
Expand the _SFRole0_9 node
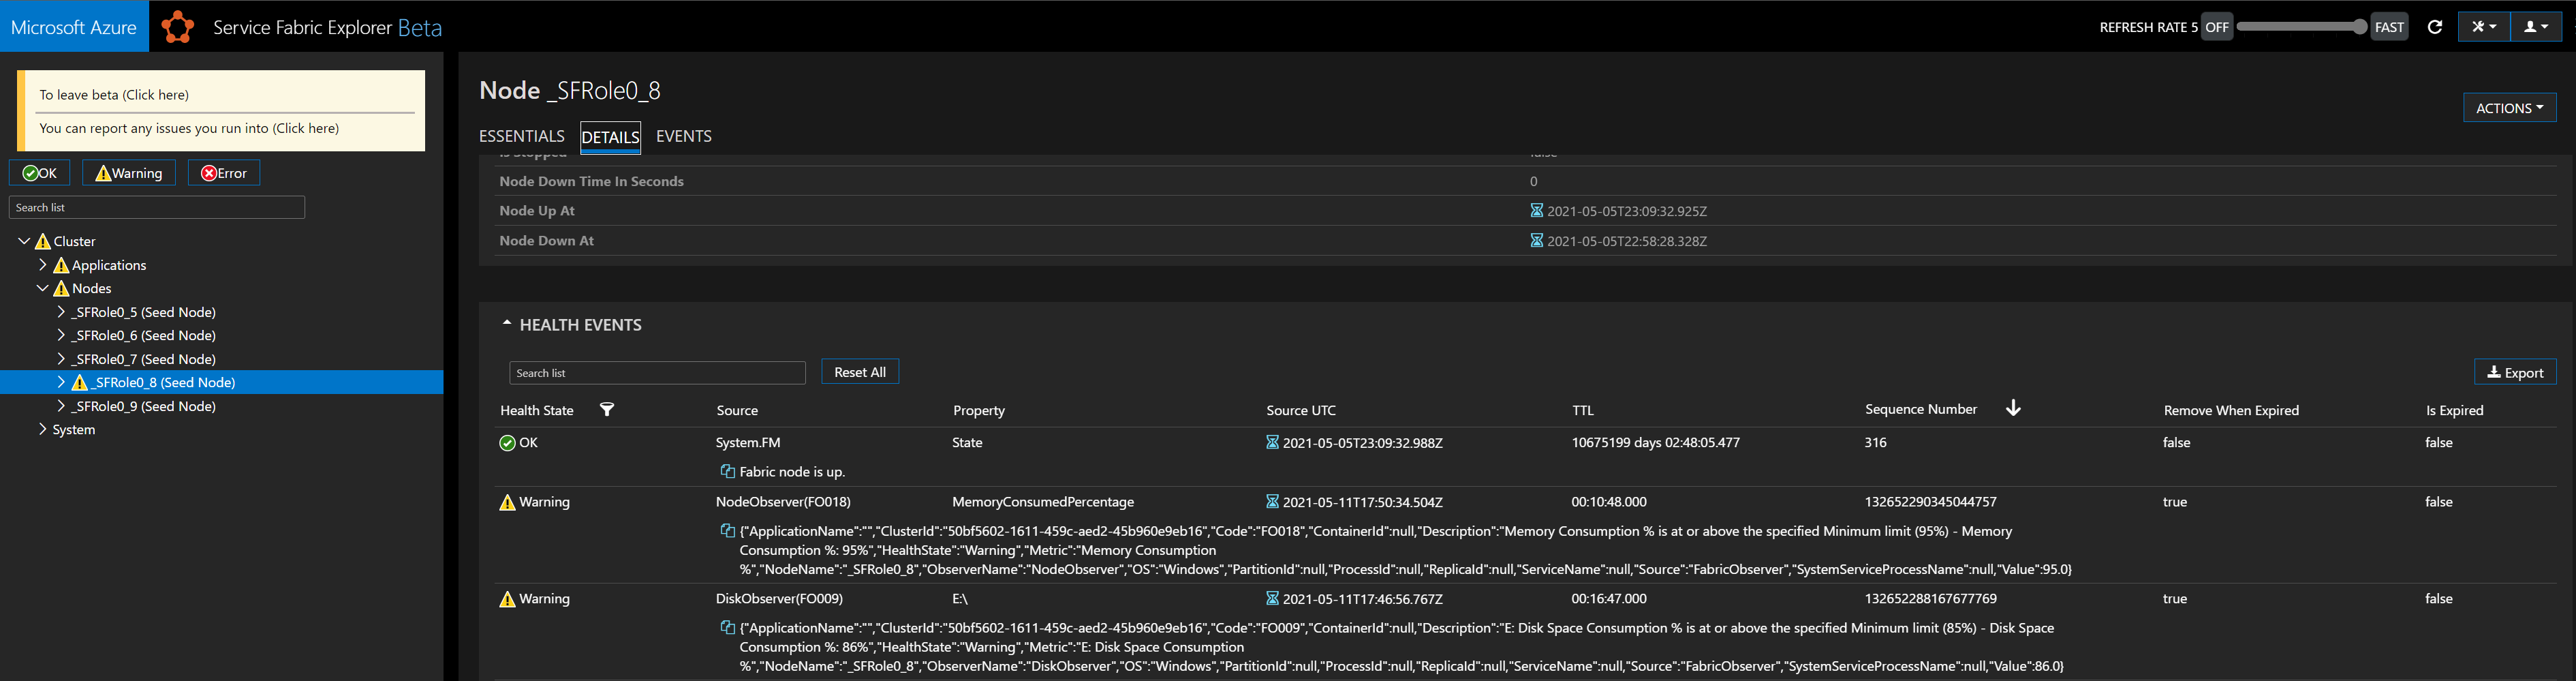pos(61,406)
